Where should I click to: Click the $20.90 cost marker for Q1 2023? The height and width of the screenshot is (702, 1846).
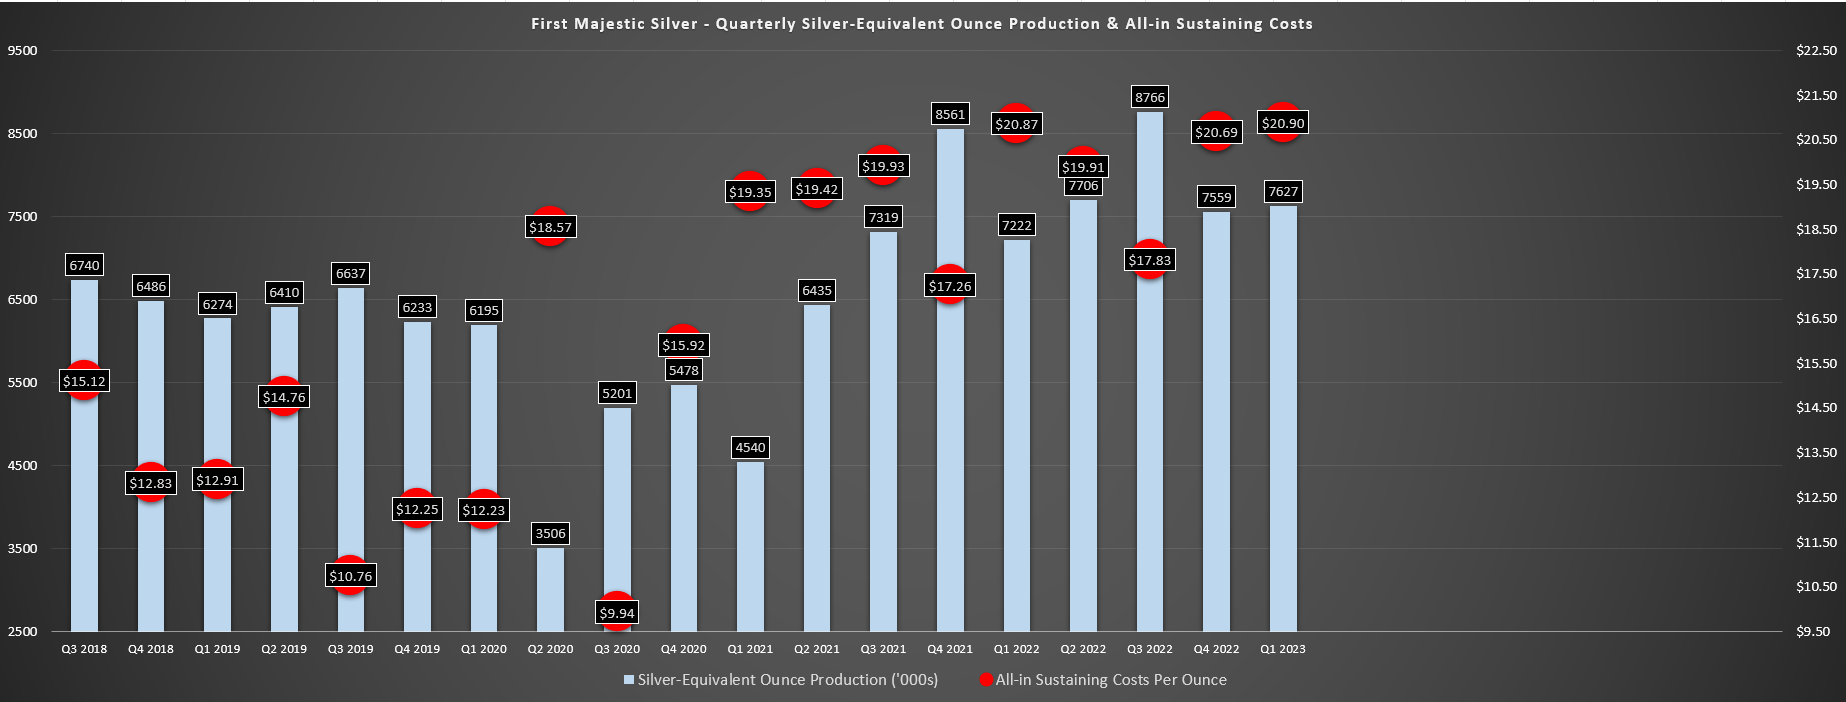tap(1283, 123)
